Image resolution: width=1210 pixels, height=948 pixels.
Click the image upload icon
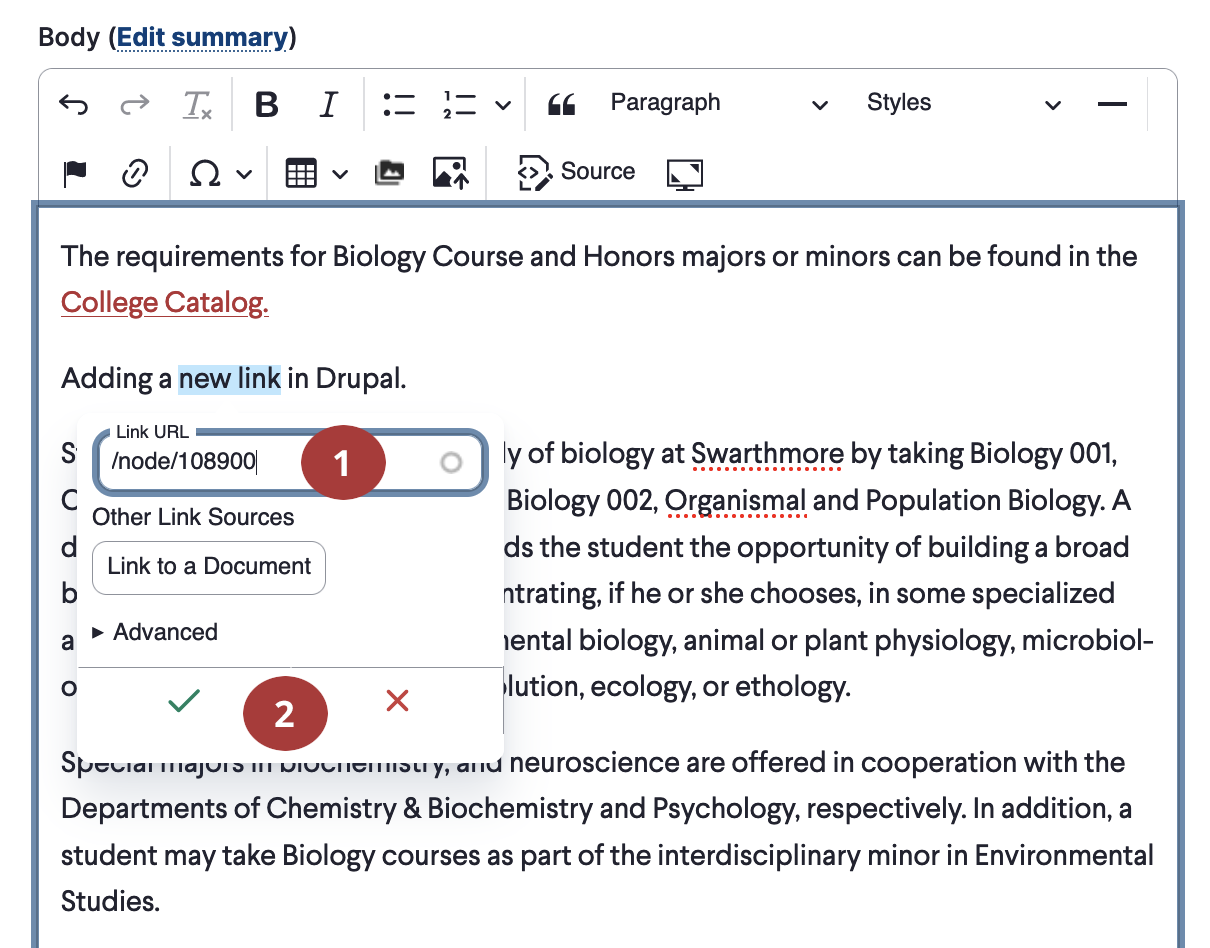[x=450, y=173]
